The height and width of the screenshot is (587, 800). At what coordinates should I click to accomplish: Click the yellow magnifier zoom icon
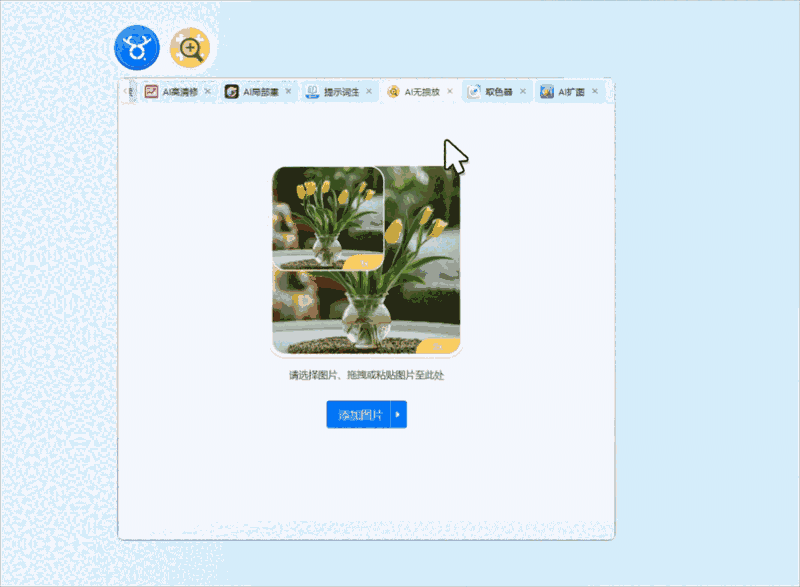(190, 48)
